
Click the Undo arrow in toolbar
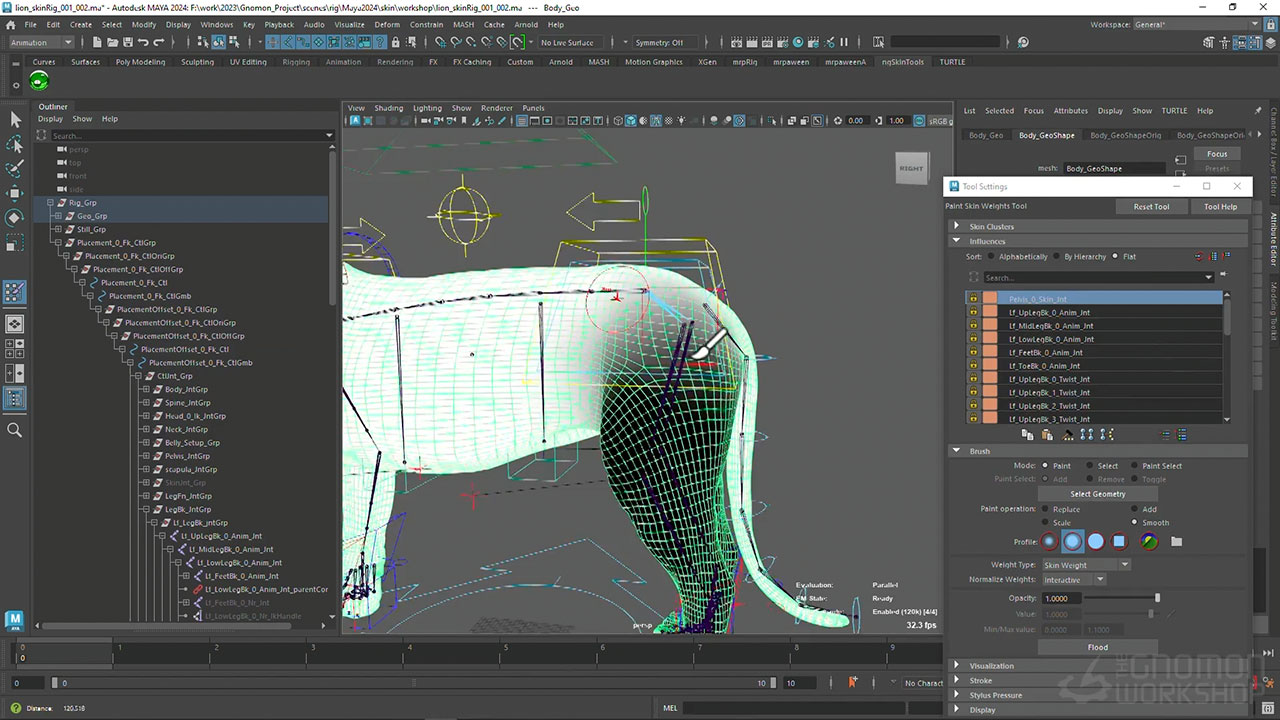point(143,42)
